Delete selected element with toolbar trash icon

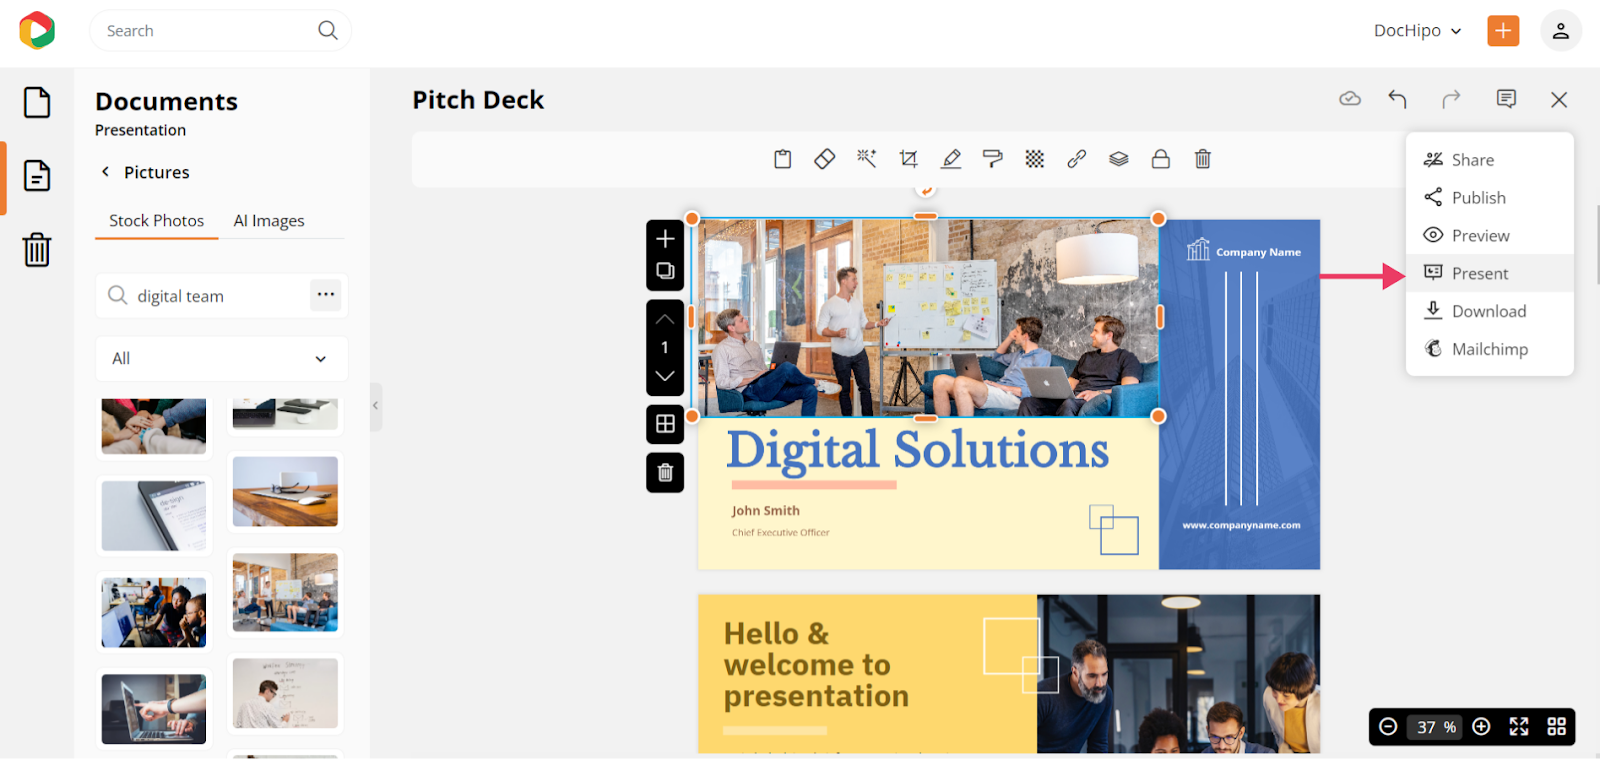click(1202, 159)
